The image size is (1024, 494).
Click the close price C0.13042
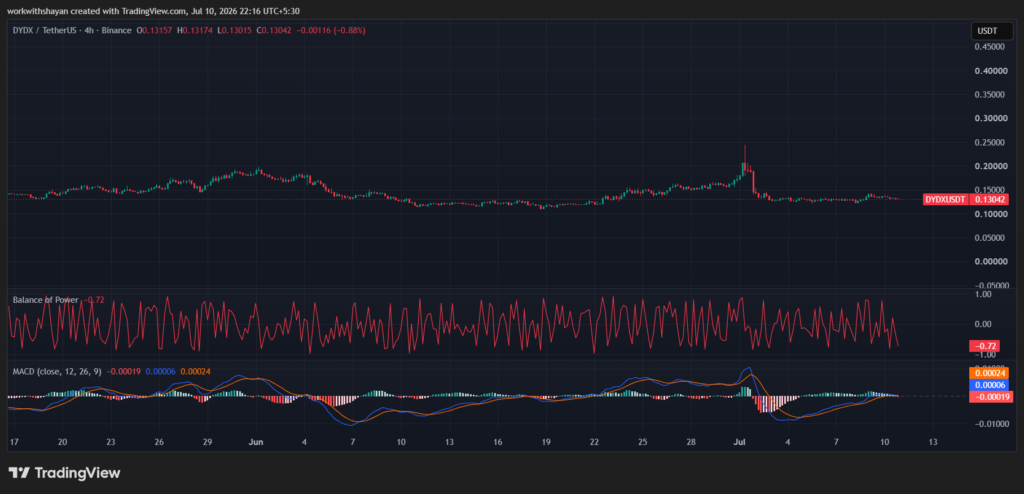click(x=274, y=30)
